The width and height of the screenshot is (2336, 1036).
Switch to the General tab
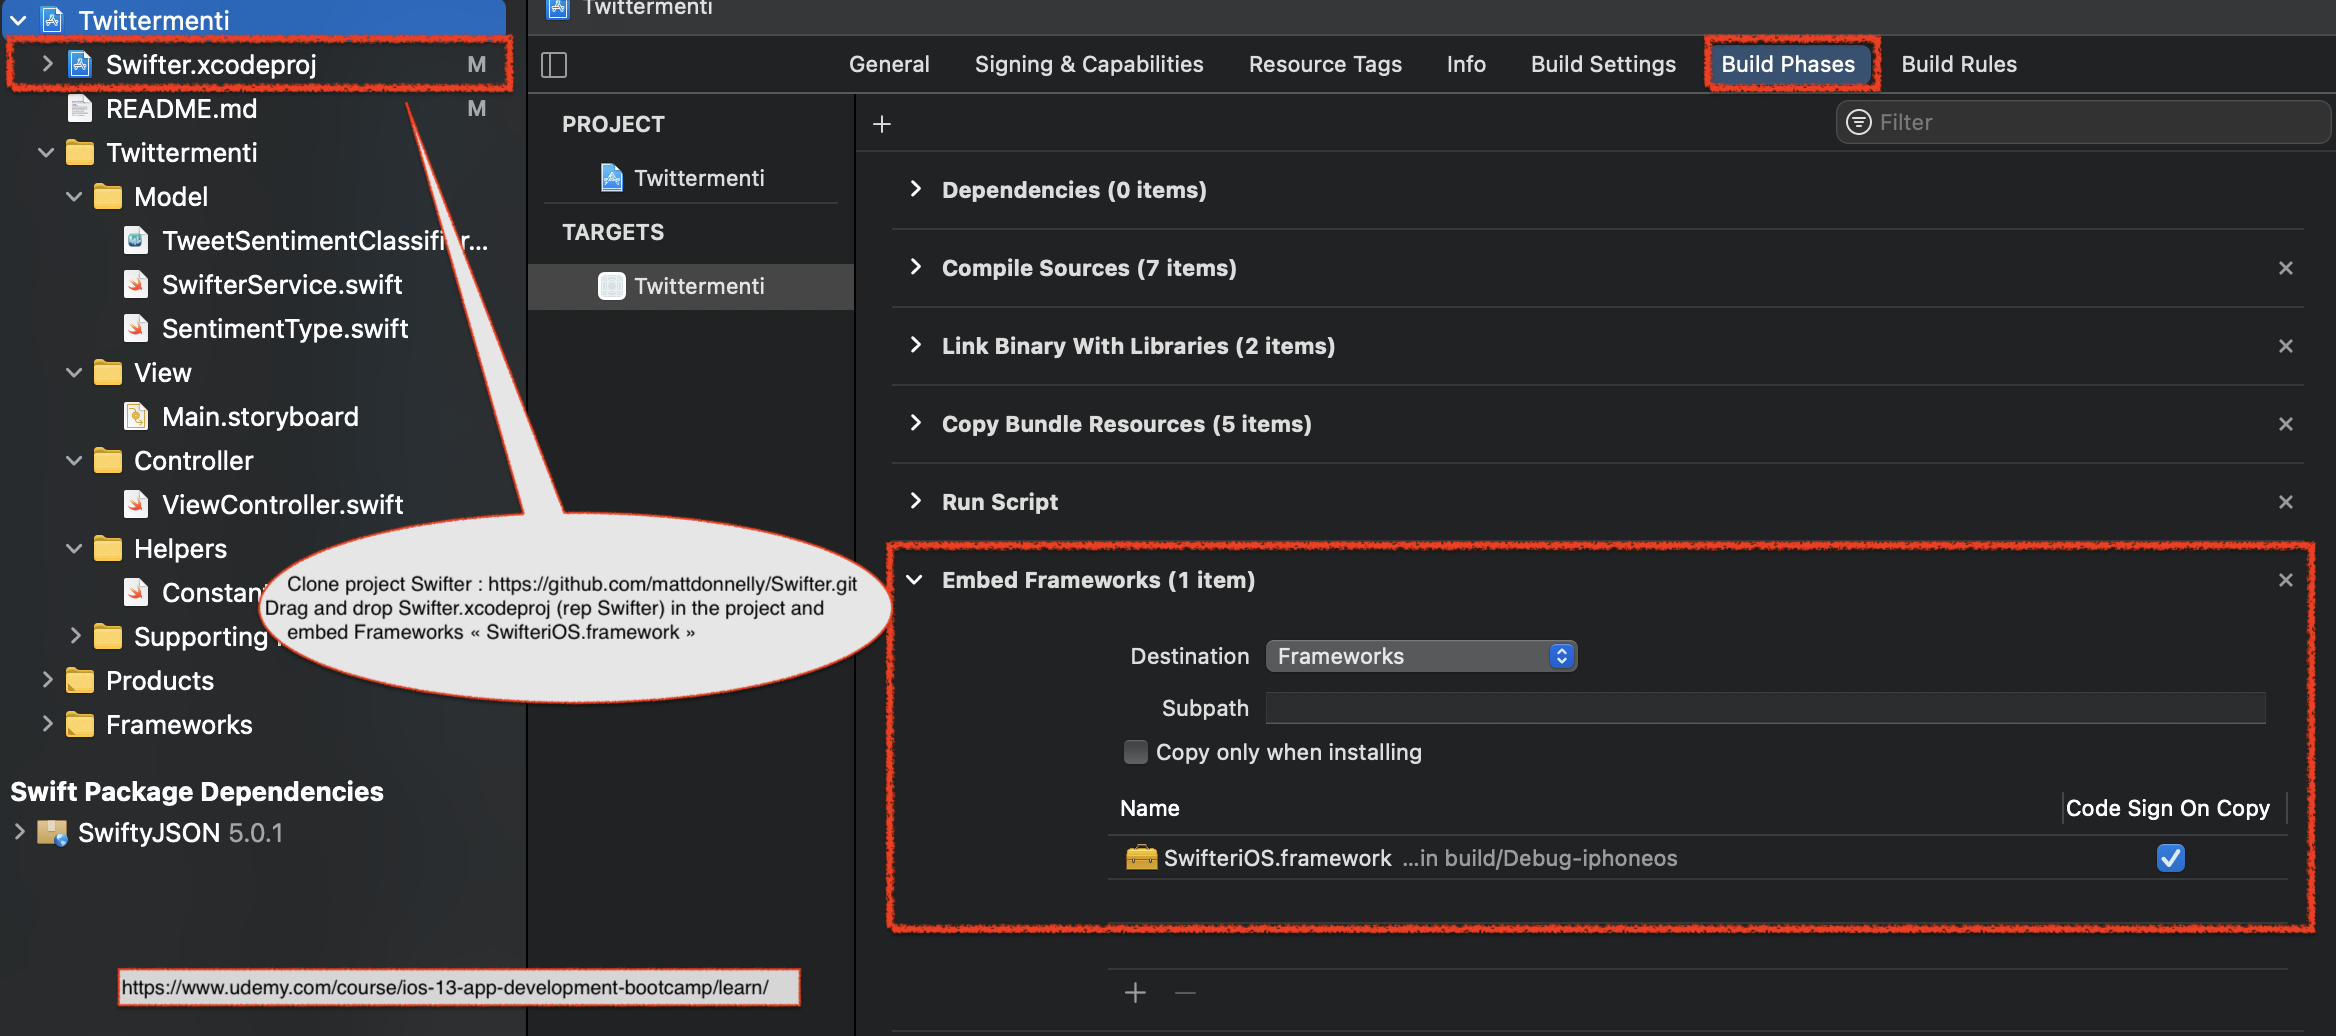(x=889, y=64)
